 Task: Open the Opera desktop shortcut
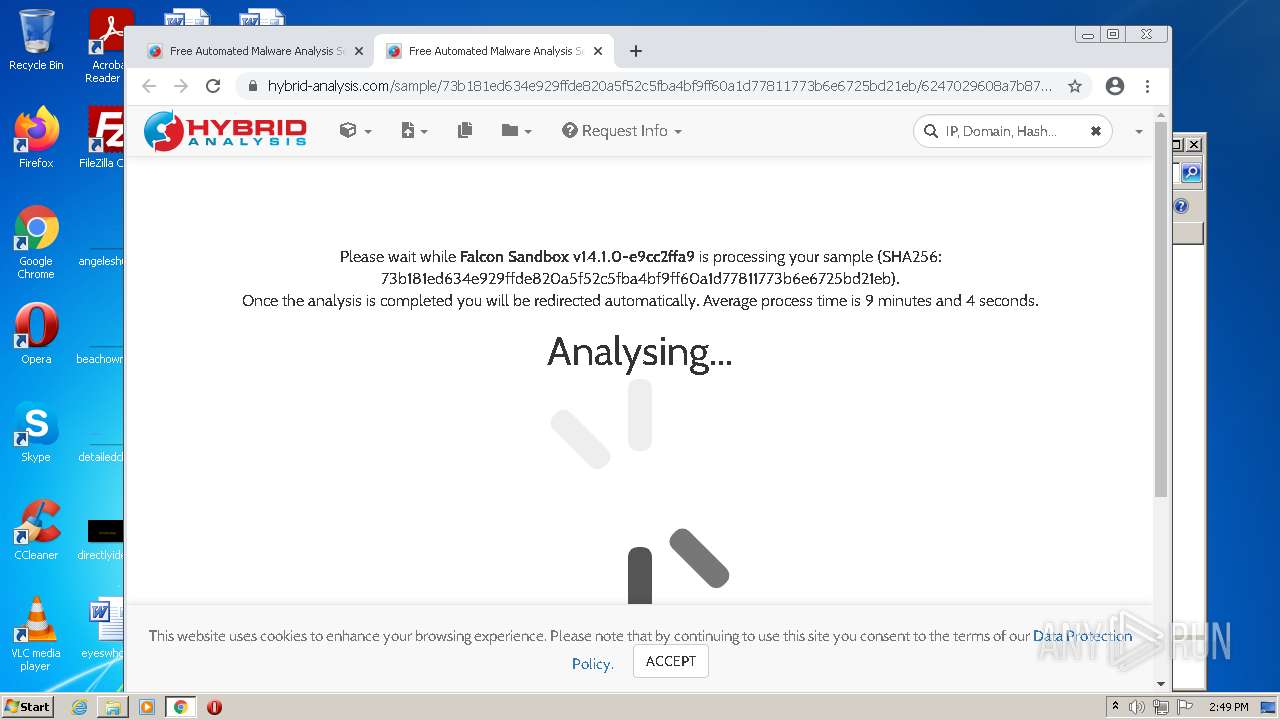(x=36, y=334)
